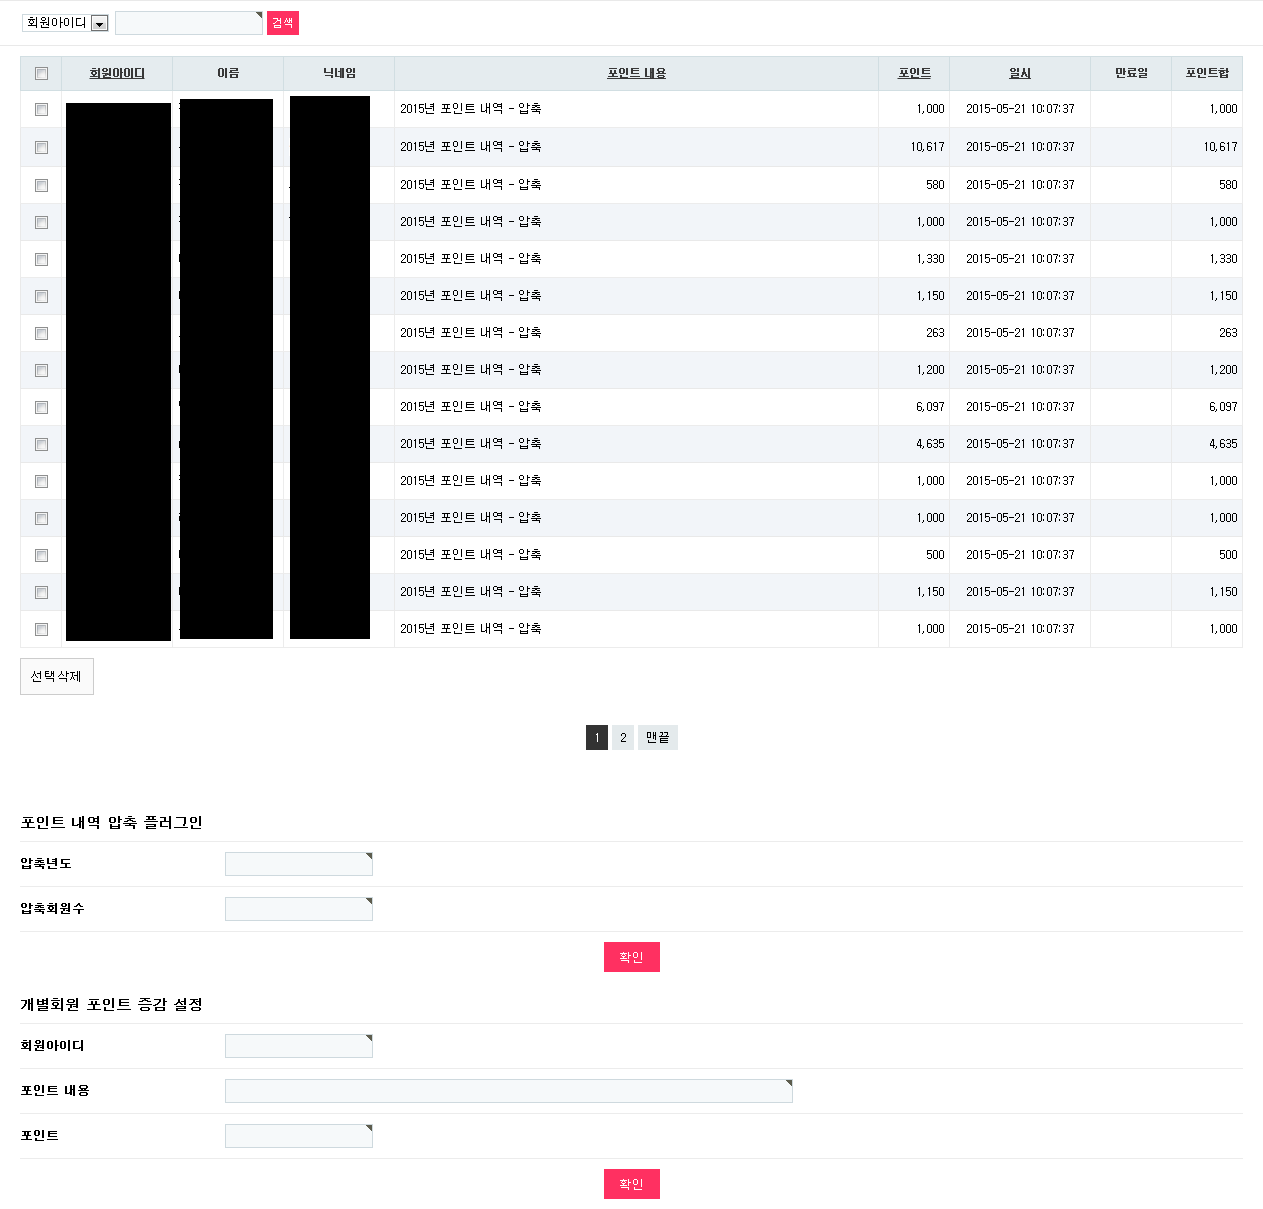
Task: Click the 포인트 내용 input field
Action: [x=508, y=1090]
